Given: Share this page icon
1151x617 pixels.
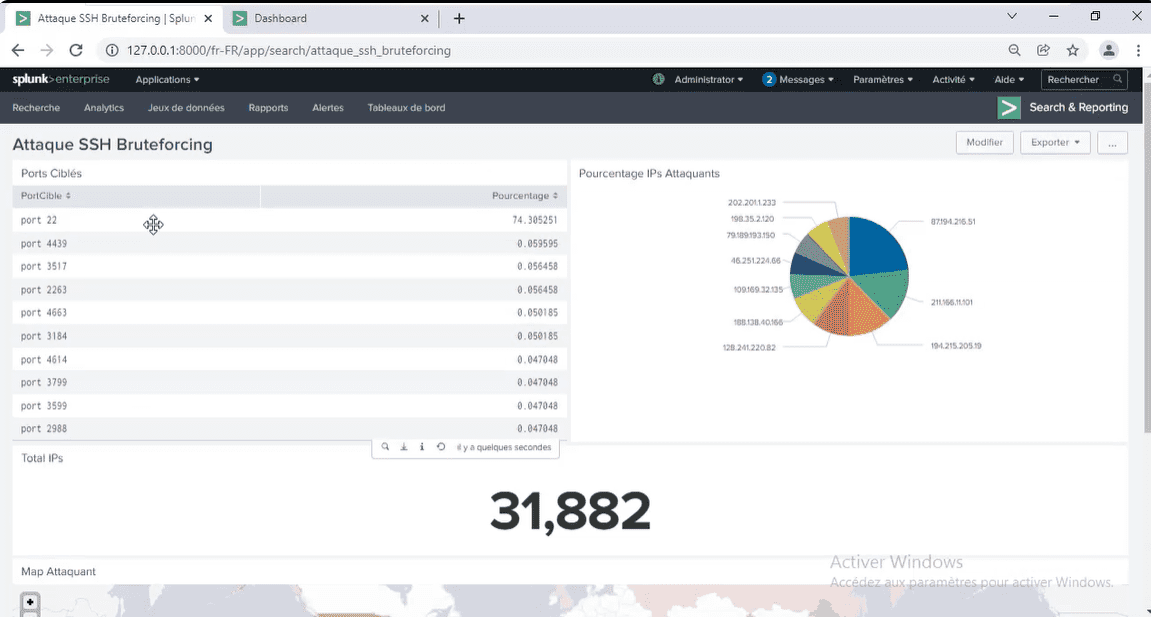Looking at the screenshot, I should [x=1043, y=51].
